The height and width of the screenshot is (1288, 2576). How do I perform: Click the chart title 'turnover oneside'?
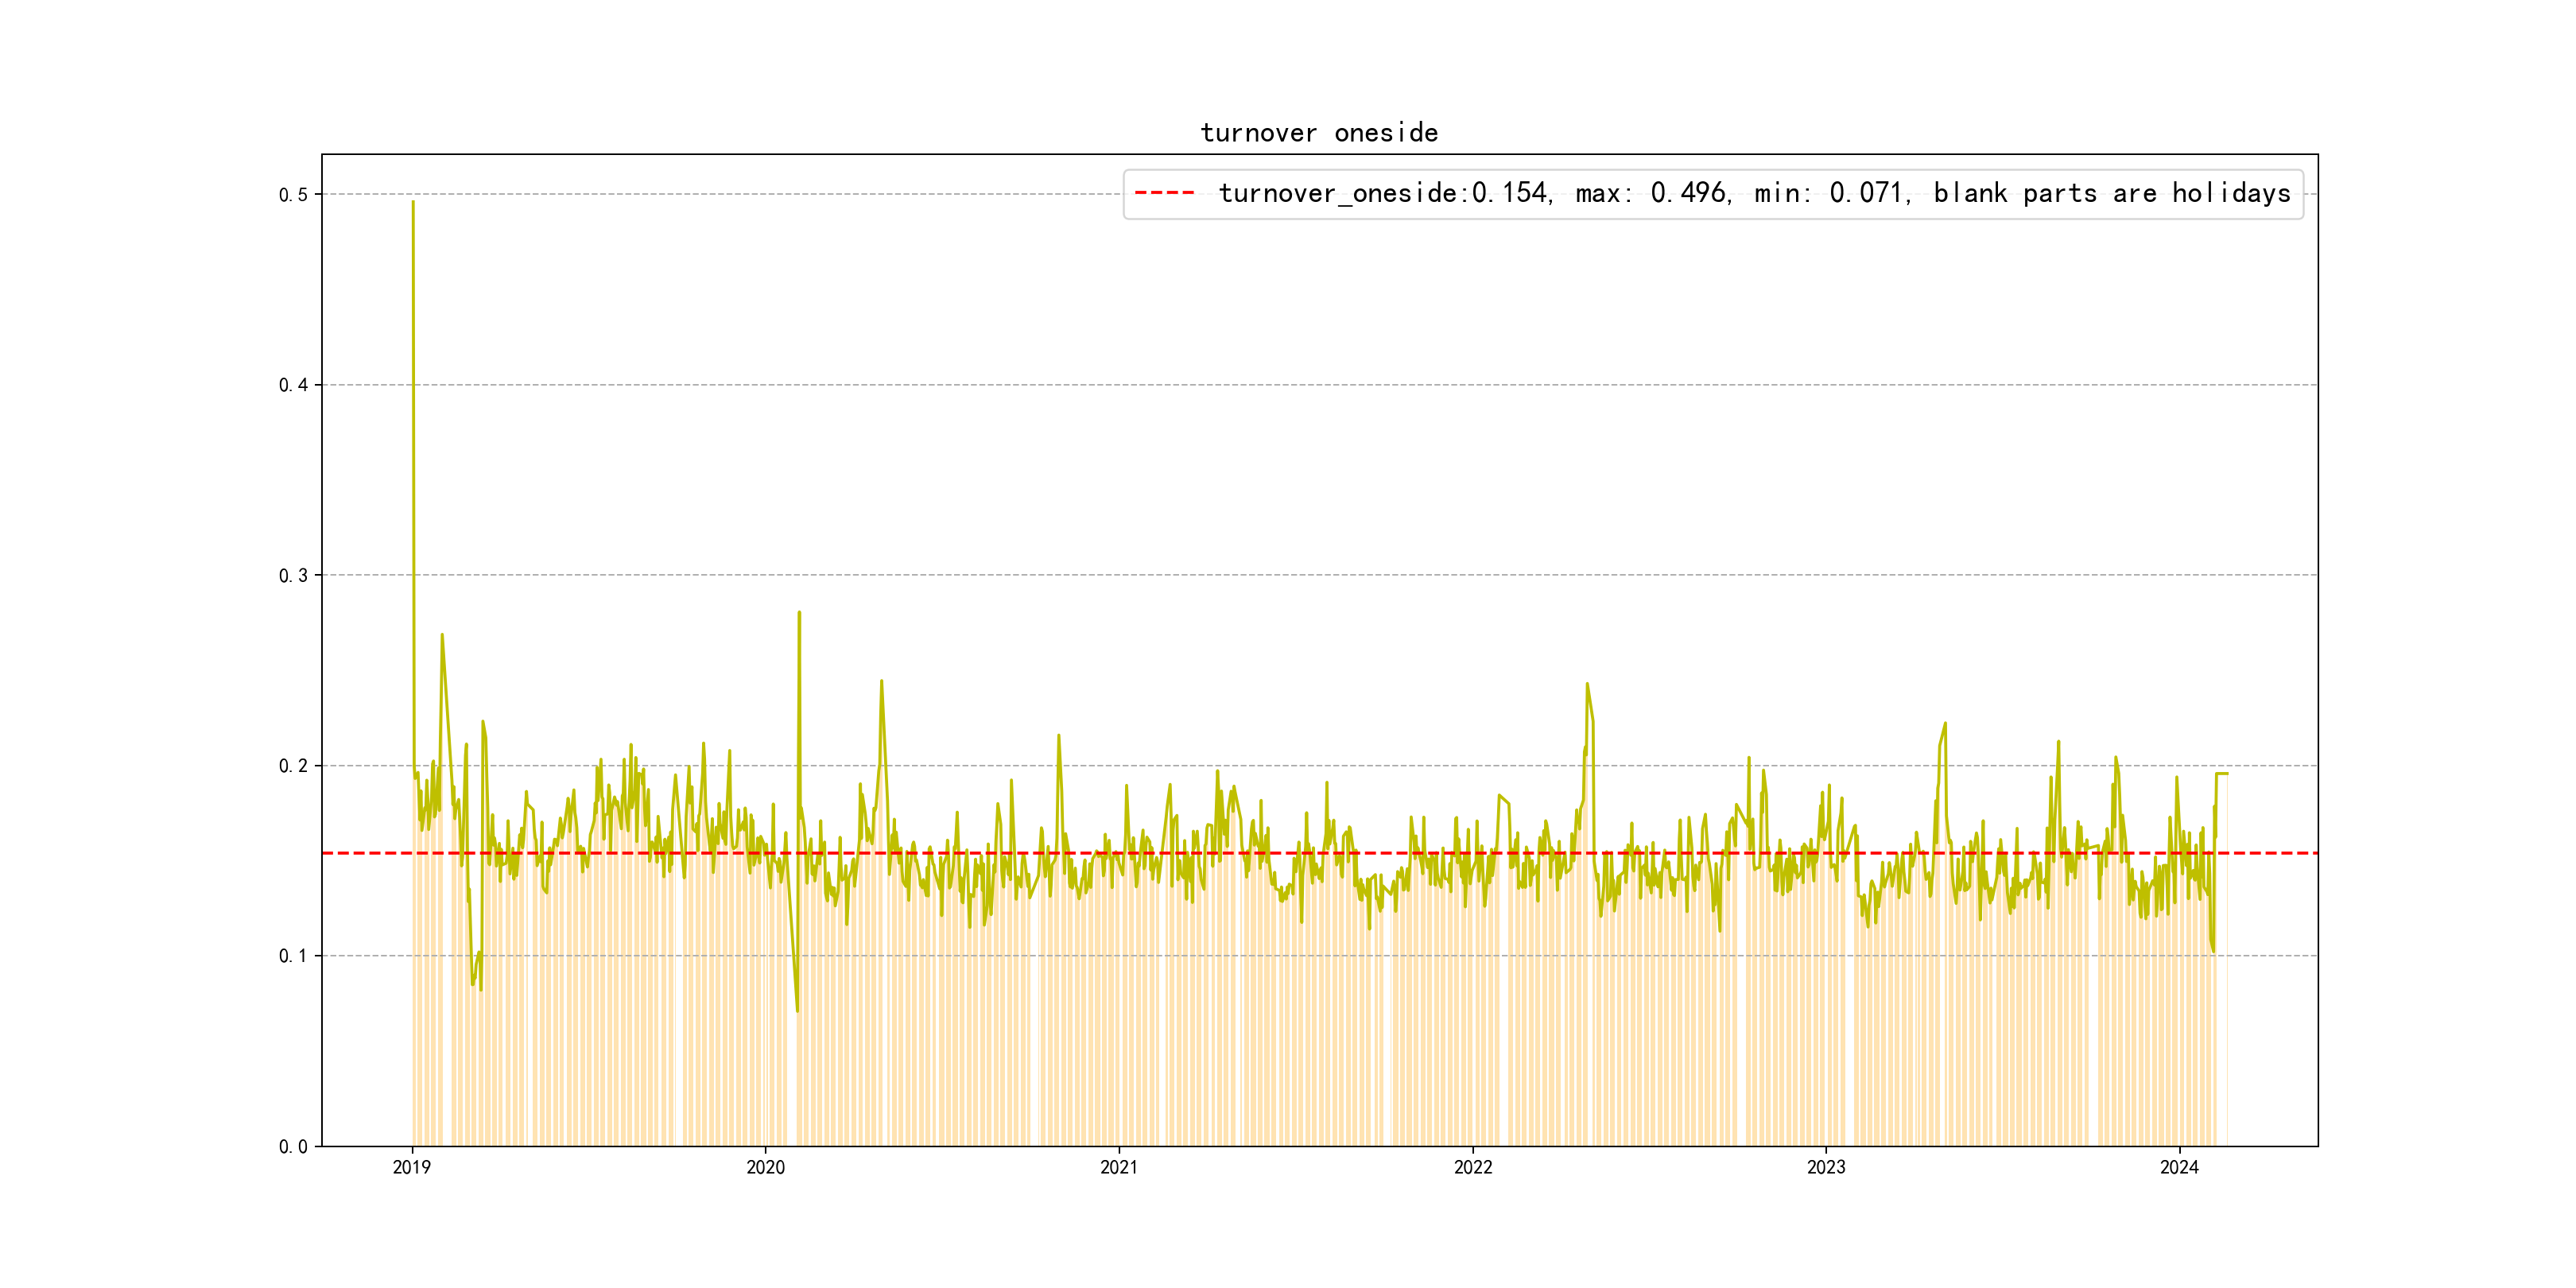click(1318, 133)
